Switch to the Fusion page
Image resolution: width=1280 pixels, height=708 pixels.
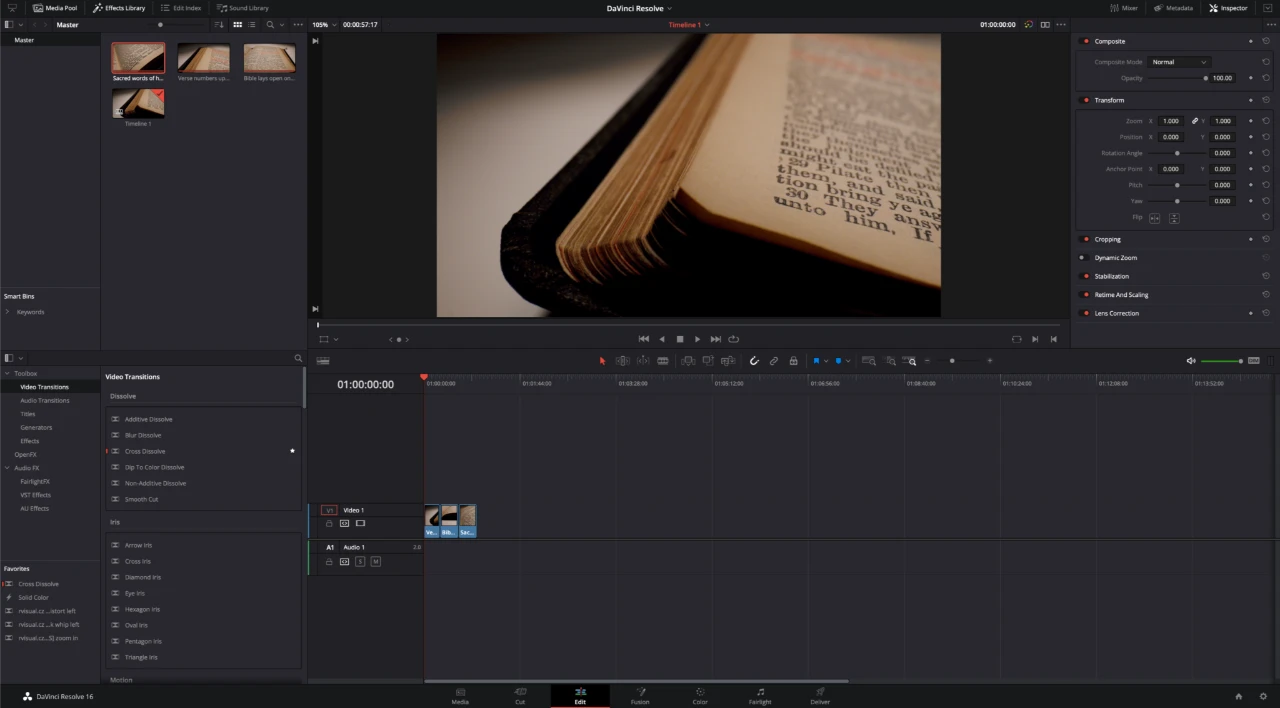click(640, 696)
